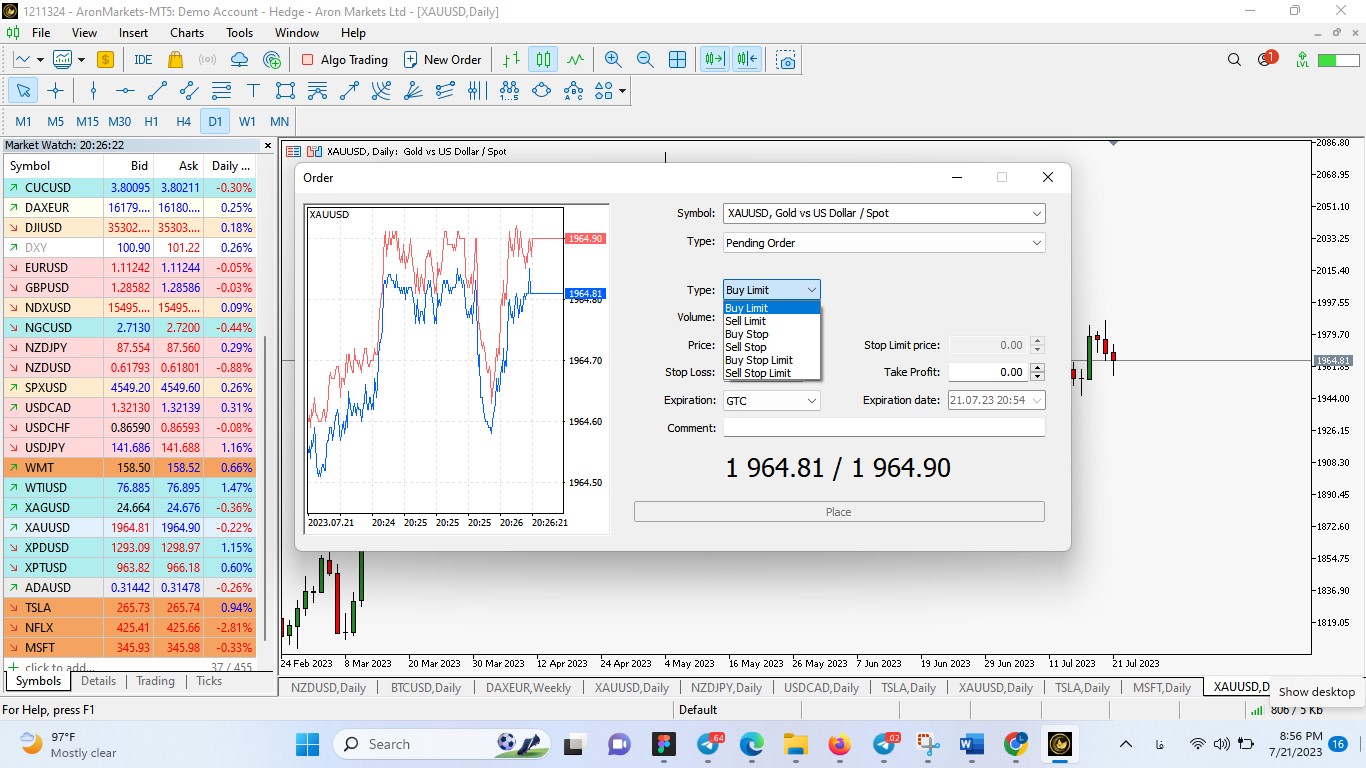Toggle Algo Trading on or off
The image size is (1366, 768).
click(344, 60)
